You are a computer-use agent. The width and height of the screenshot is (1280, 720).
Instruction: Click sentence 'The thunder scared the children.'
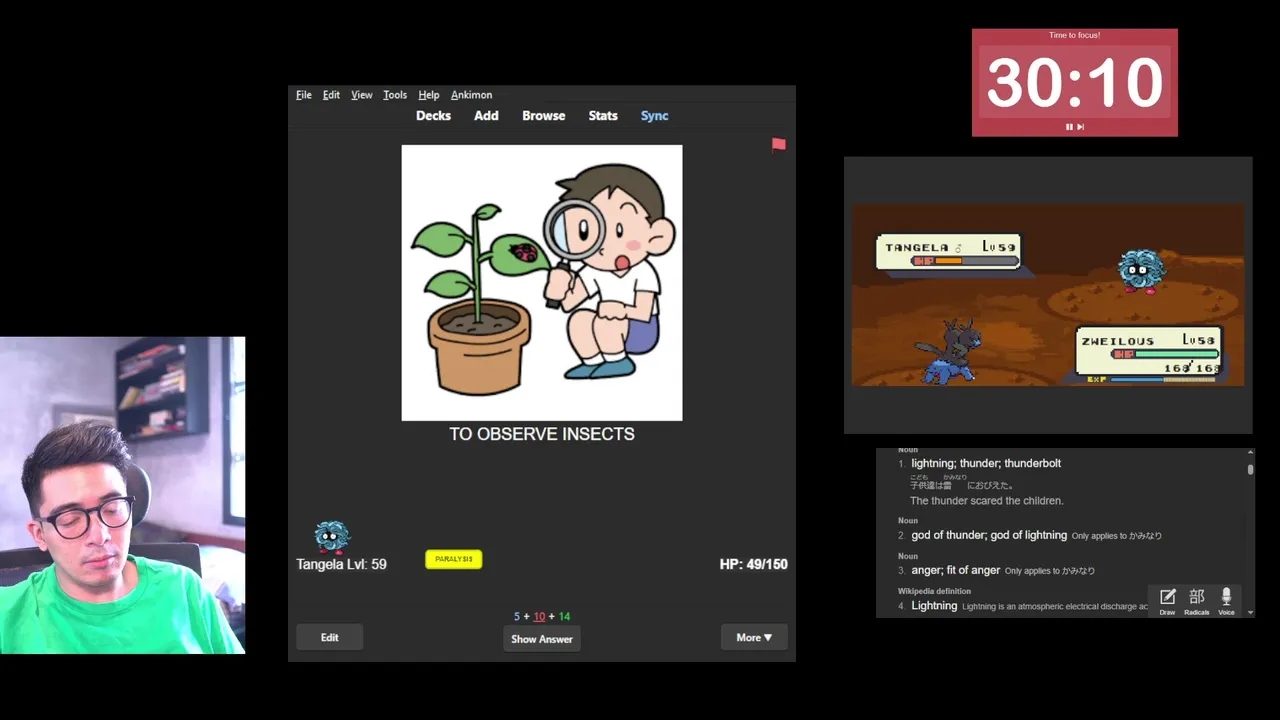[x=987, y=500]
